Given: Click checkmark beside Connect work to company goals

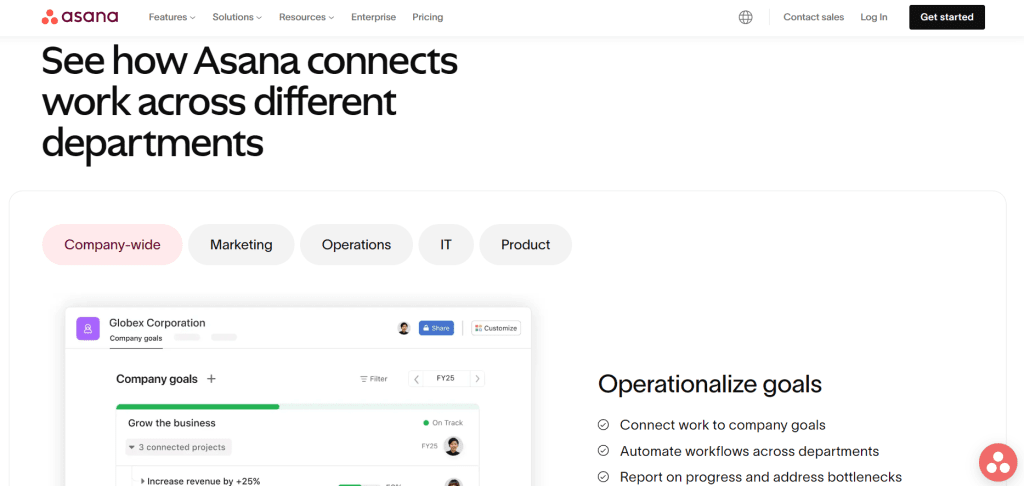Looking at the screenshot, I should tap(603, 425).
